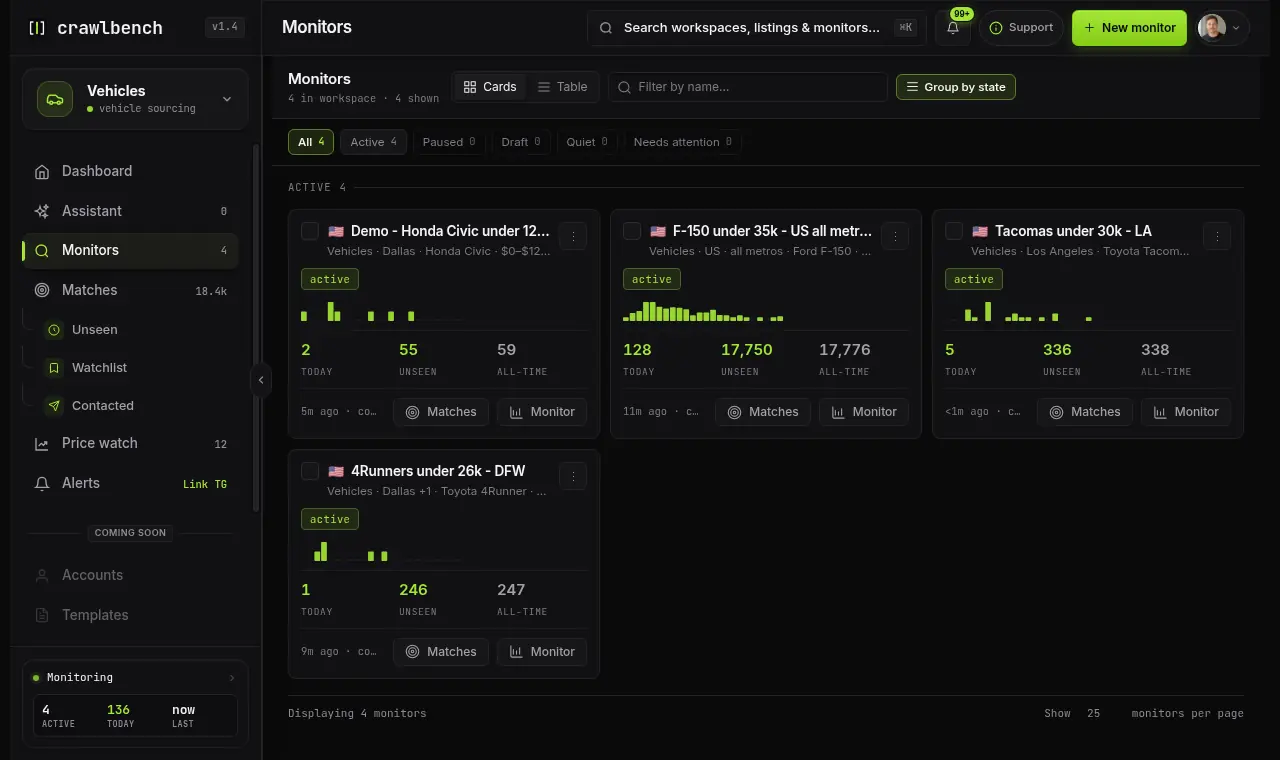Open Monitor details for Honda Civic card
Screen dimensions: 1280x760
click(x=542, y=412)
